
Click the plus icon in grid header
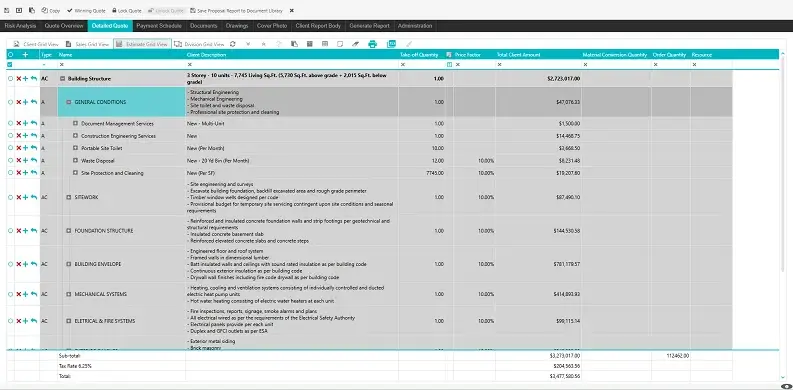coord(25,55)
